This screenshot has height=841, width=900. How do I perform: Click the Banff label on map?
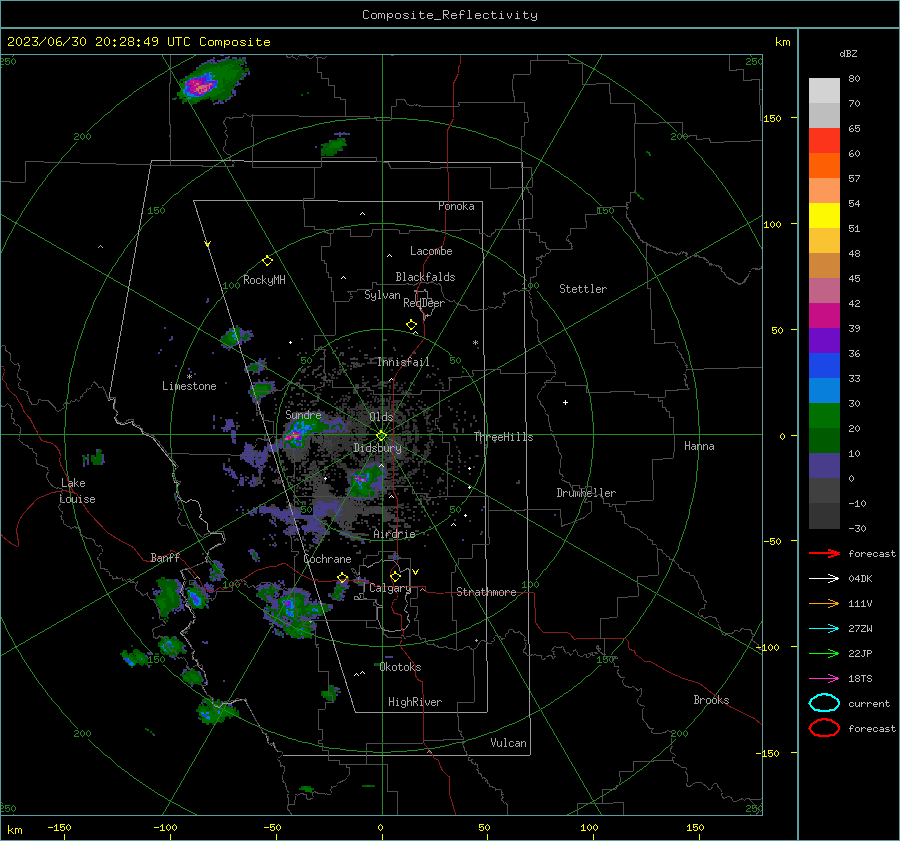tap(165, 558)
